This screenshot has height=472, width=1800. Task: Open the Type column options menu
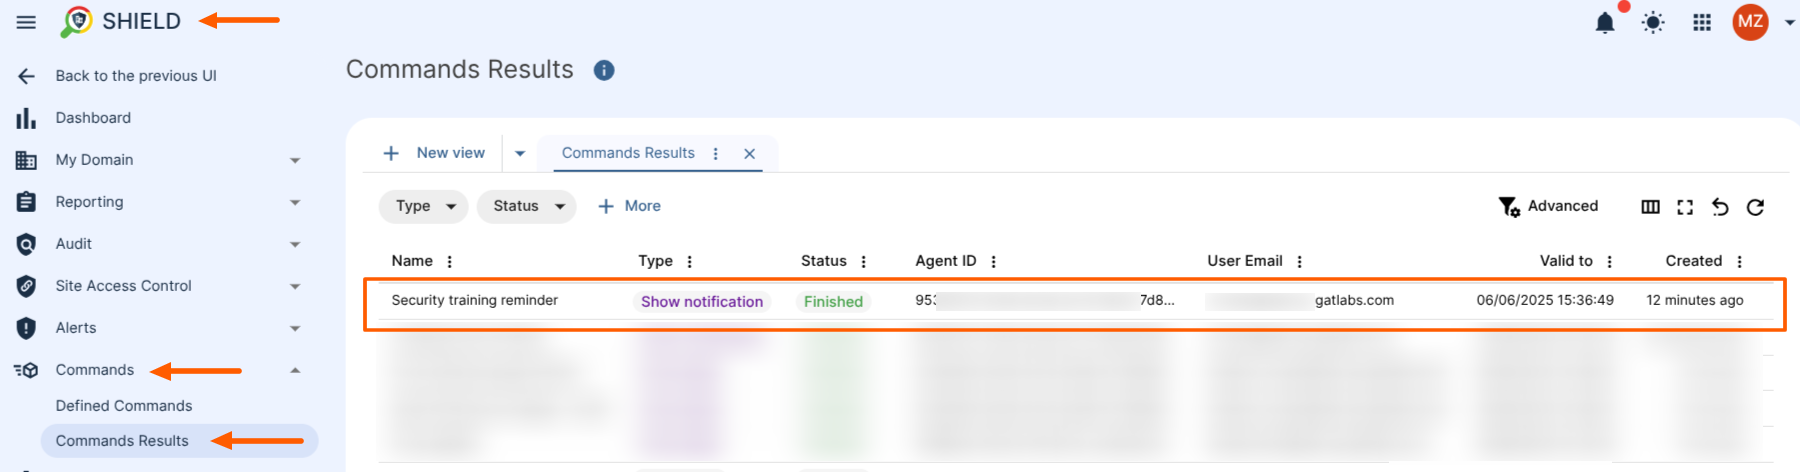tap(690, 261)
